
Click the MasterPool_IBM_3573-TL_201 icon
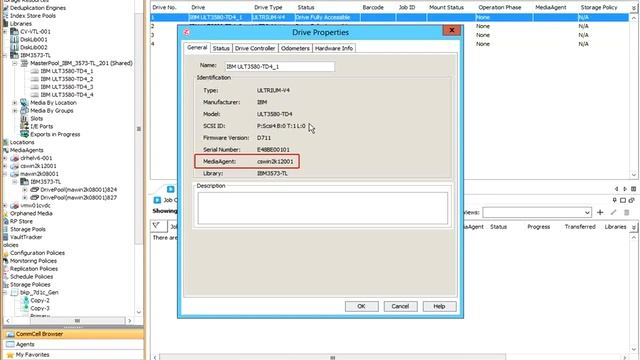(x=24, y=63)
